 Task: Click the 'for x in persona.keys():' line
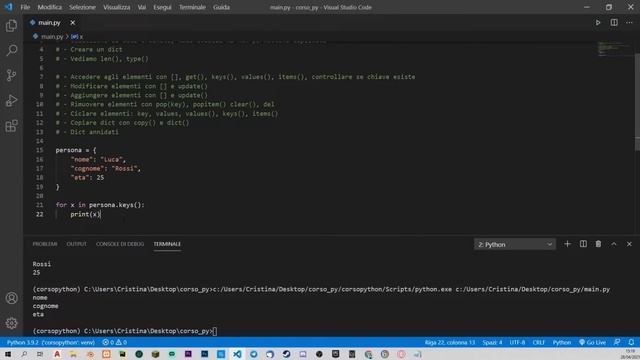coord(100,205)
